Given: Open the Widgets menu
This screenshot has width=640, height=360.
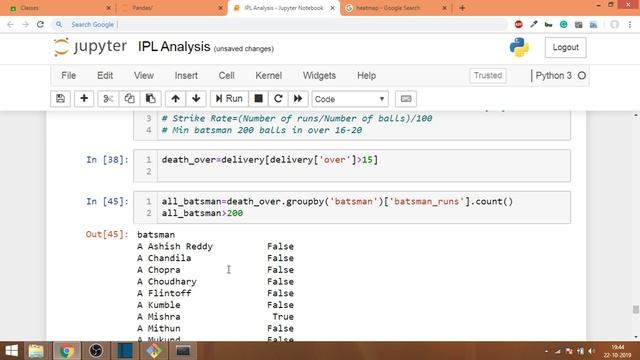Looking at the screenshot, I should [319, 76].
